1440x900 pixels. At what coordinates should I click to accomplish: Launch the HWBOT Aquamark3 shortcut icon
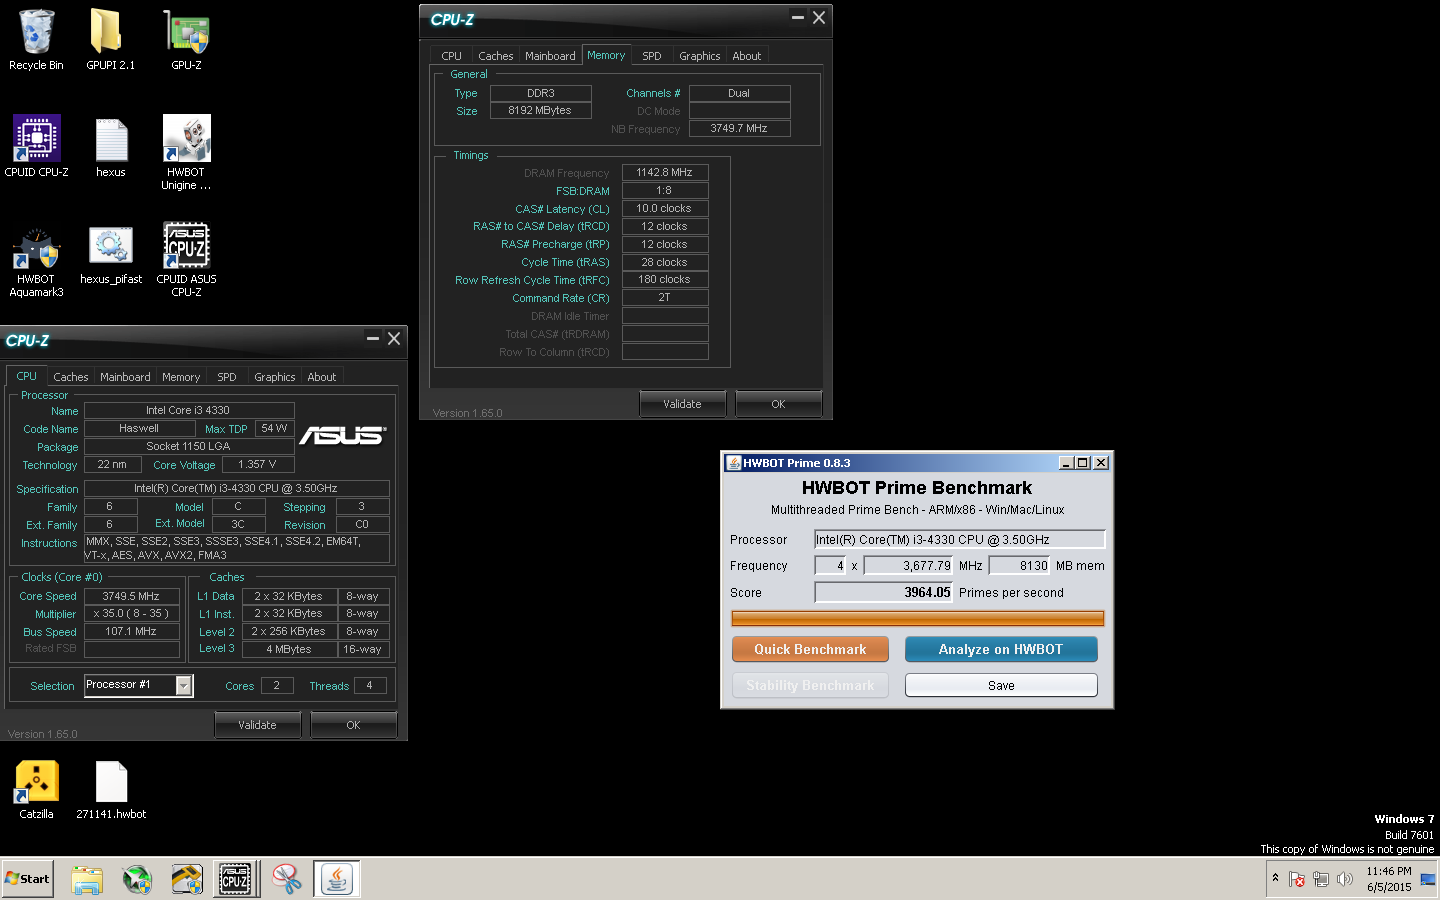tap(36, 262)
